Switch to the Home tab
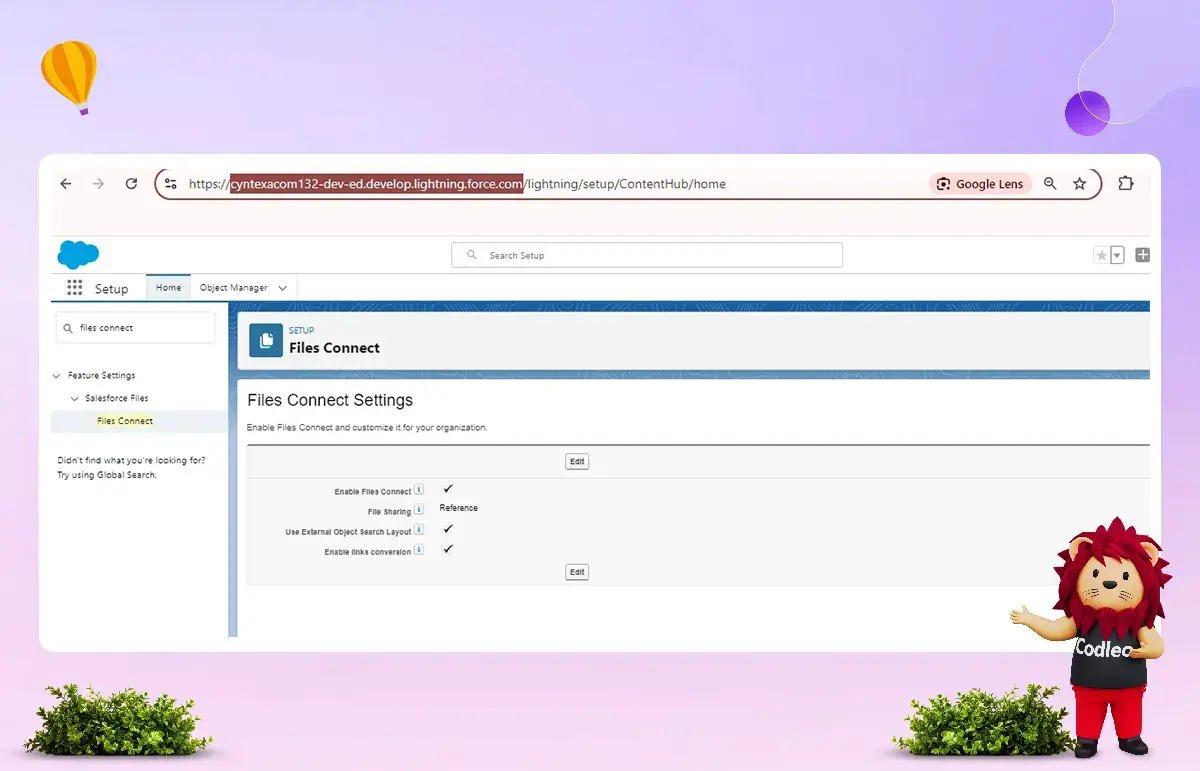 click(x=169, y=288)
